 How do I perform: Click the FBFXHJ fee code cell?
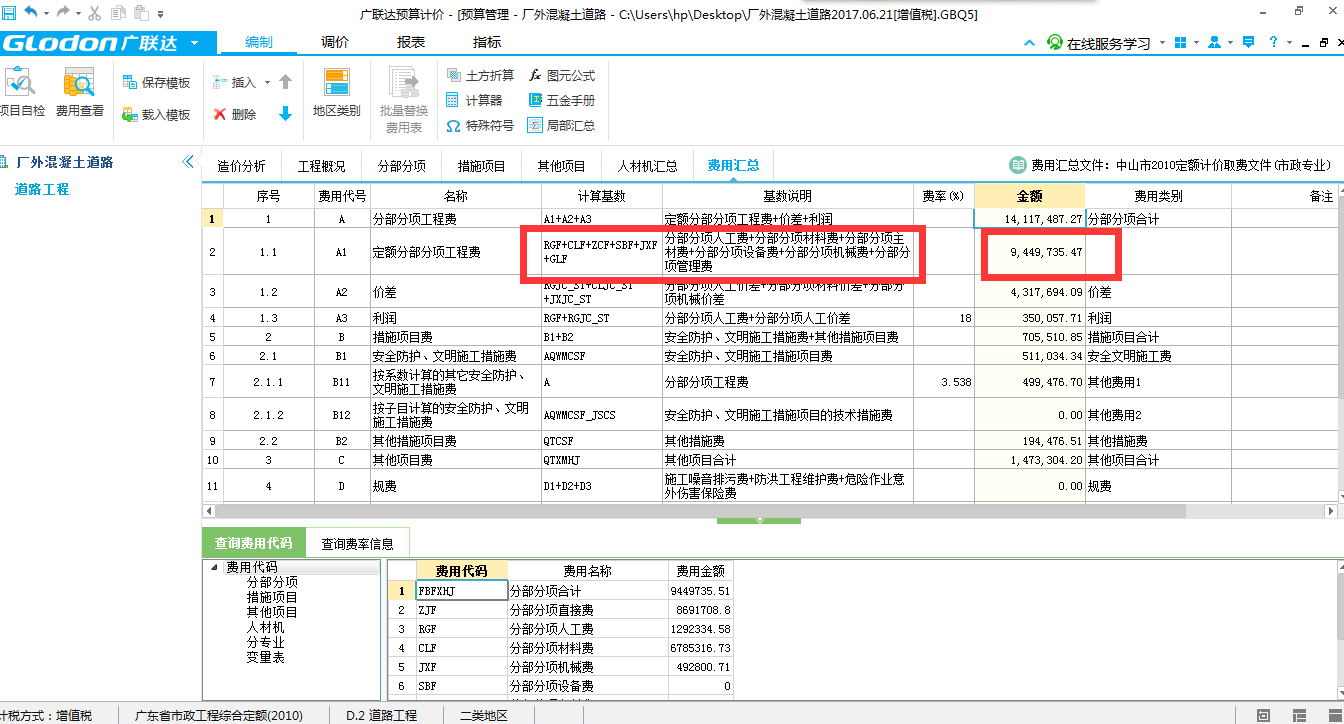462,591
